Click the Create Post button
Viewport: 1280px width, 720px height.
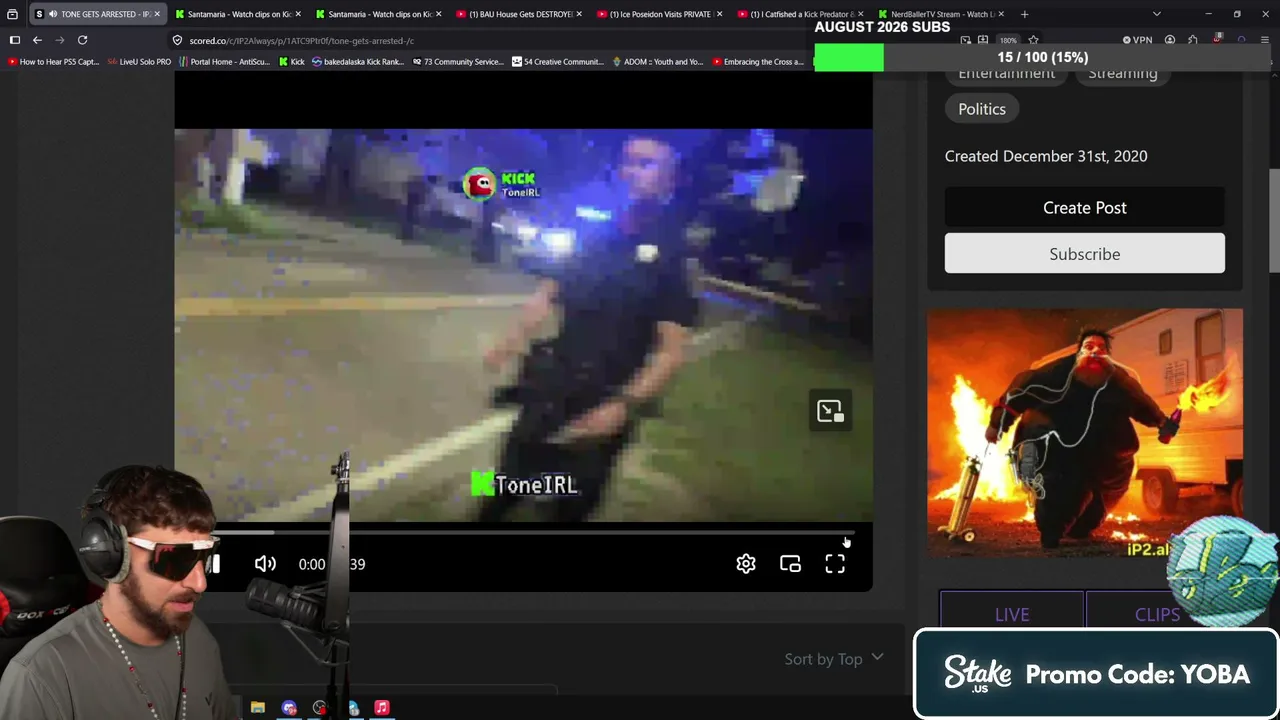point(1085,208)
